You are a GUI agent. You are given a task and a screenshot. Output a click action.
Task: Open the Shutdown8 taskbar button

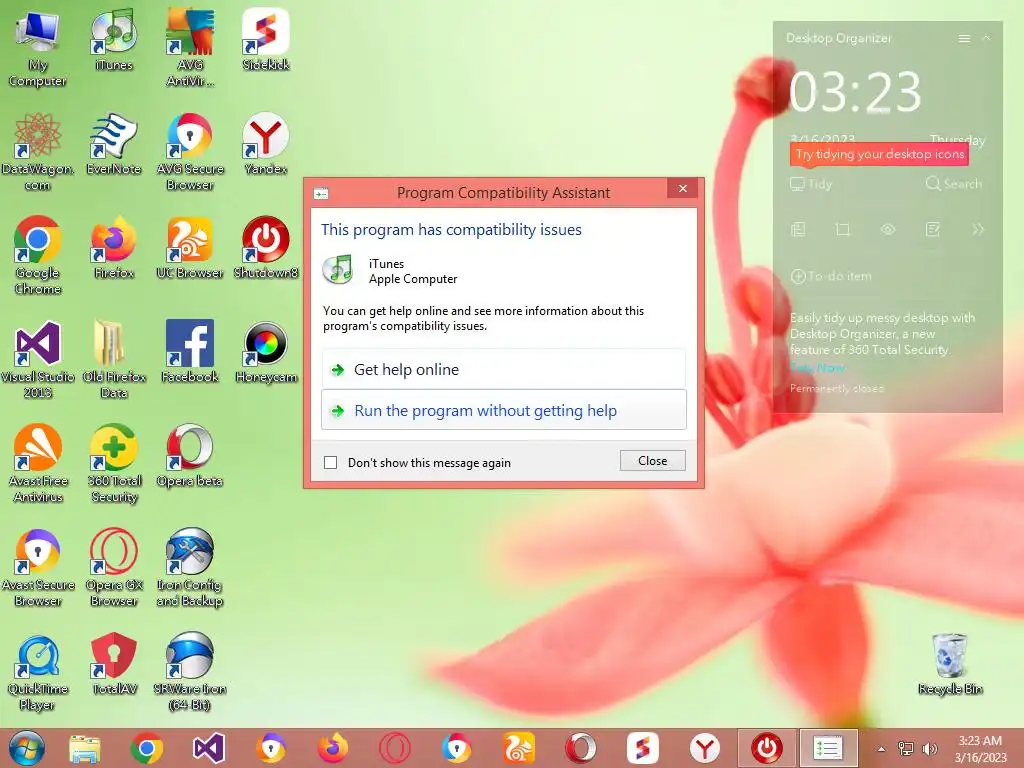coord(767,748)
